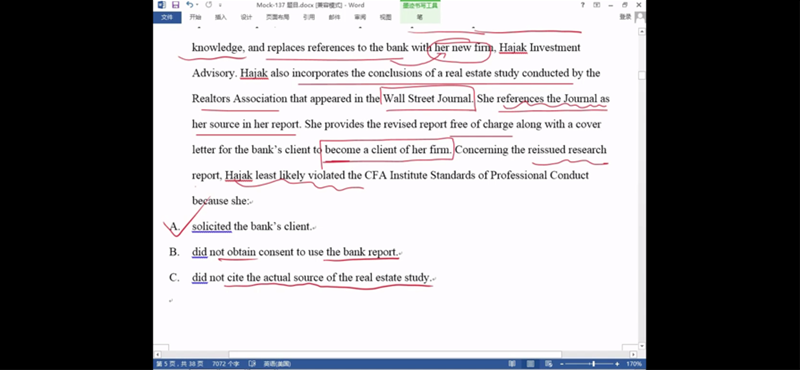The image size is (800, 370).
Task: Click the user account avatar icon
Action: pos(640,17)
